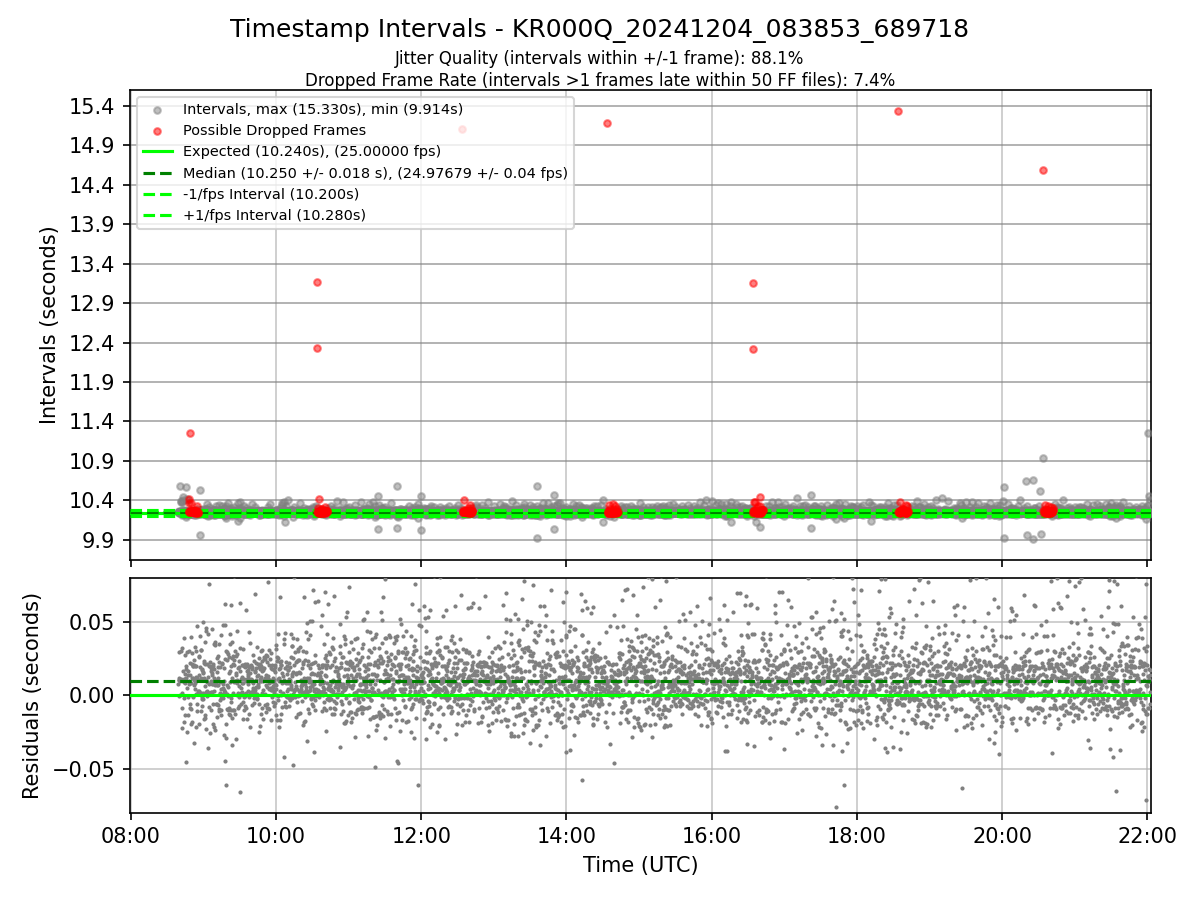Click the 11.9 y-axis tick label

[x=94, y=382]
